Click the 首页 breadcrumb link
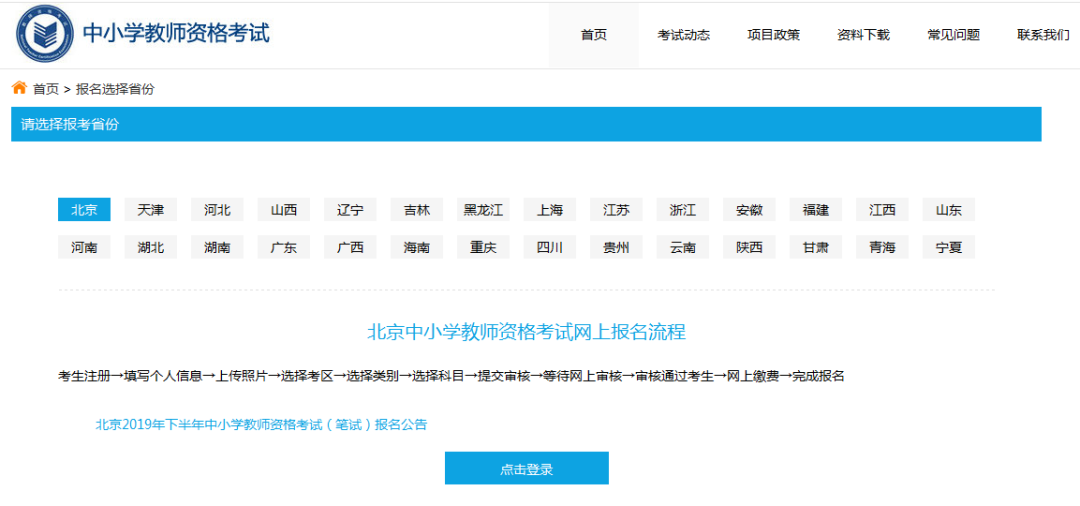 45,89
